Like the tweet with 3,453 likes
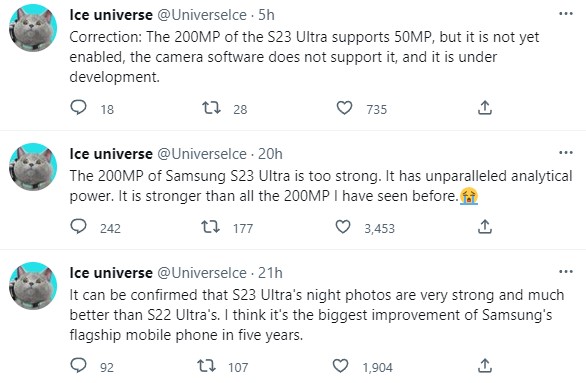The image size is (586, 383). pyautogui.click(x=343, y=226)
